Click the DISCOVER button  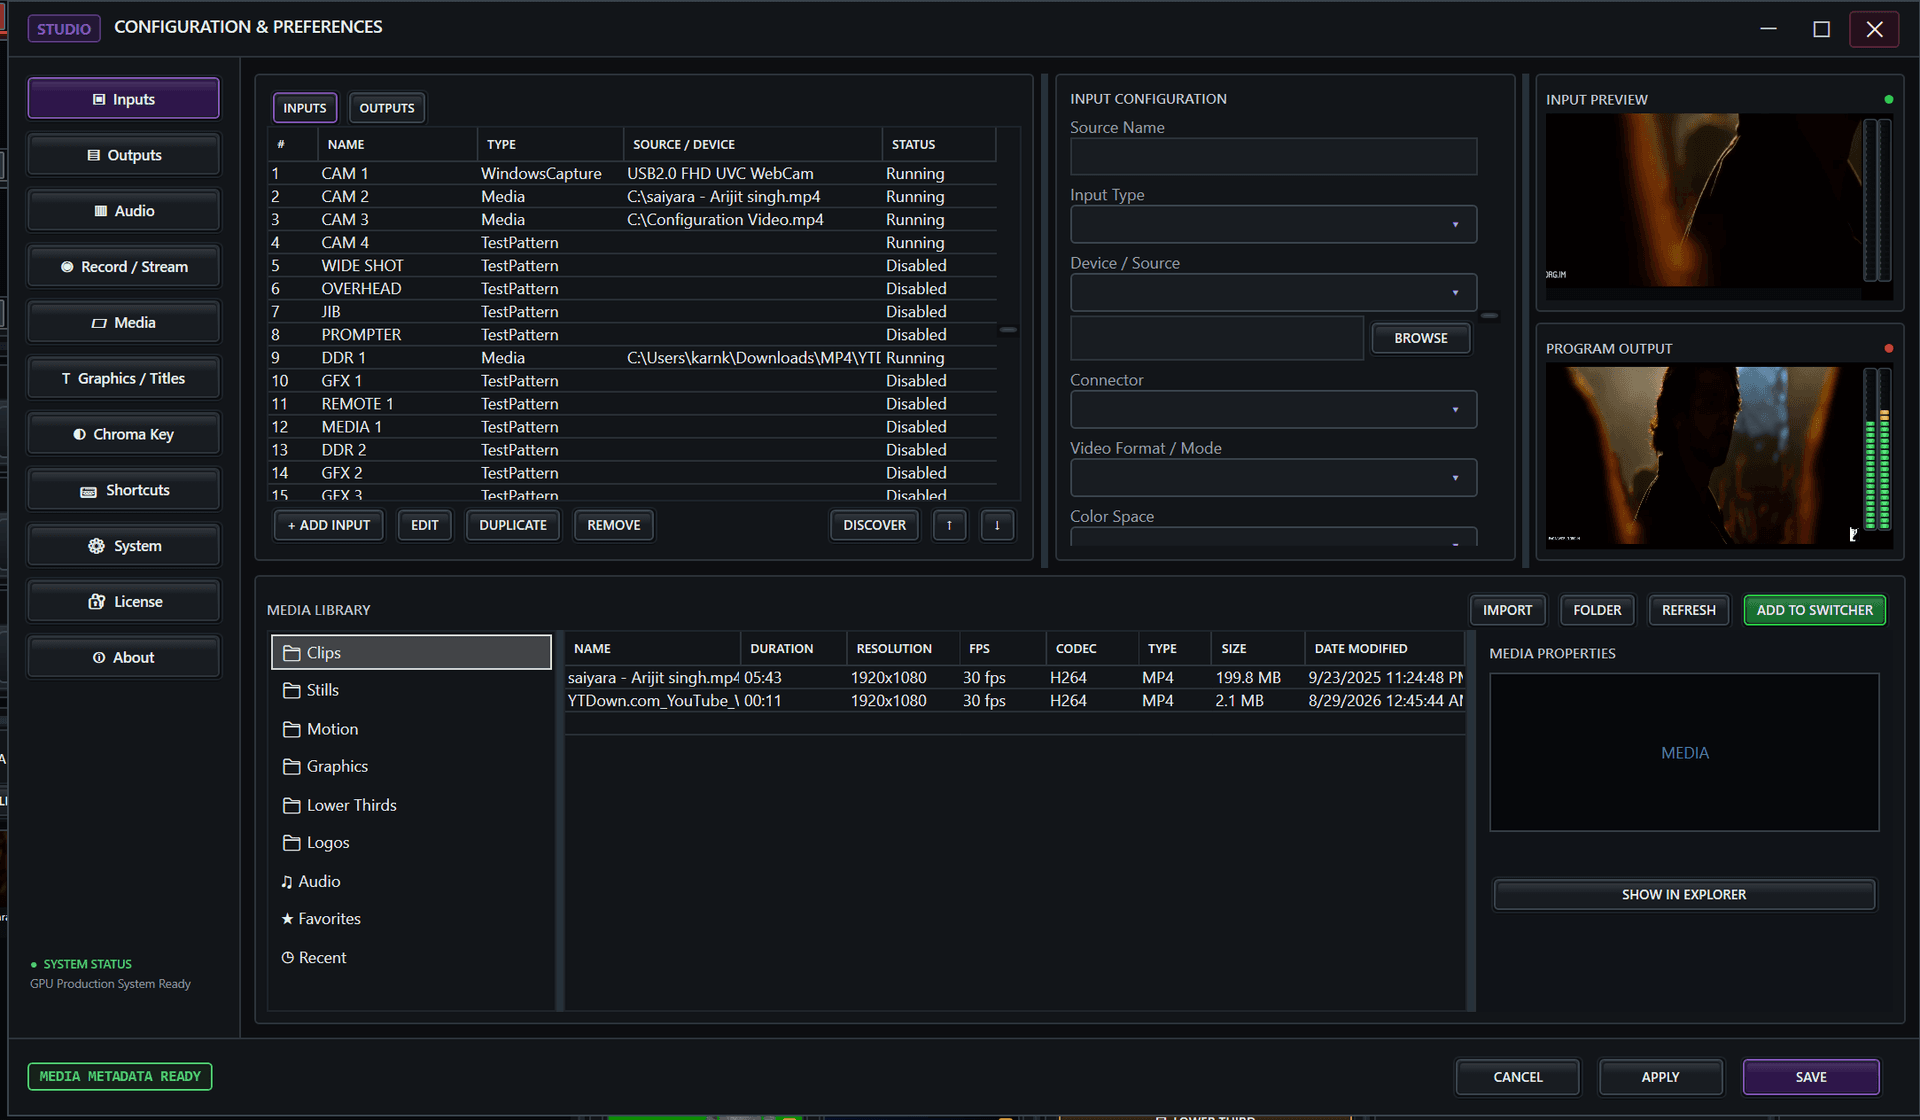click(x=874, y=525)
